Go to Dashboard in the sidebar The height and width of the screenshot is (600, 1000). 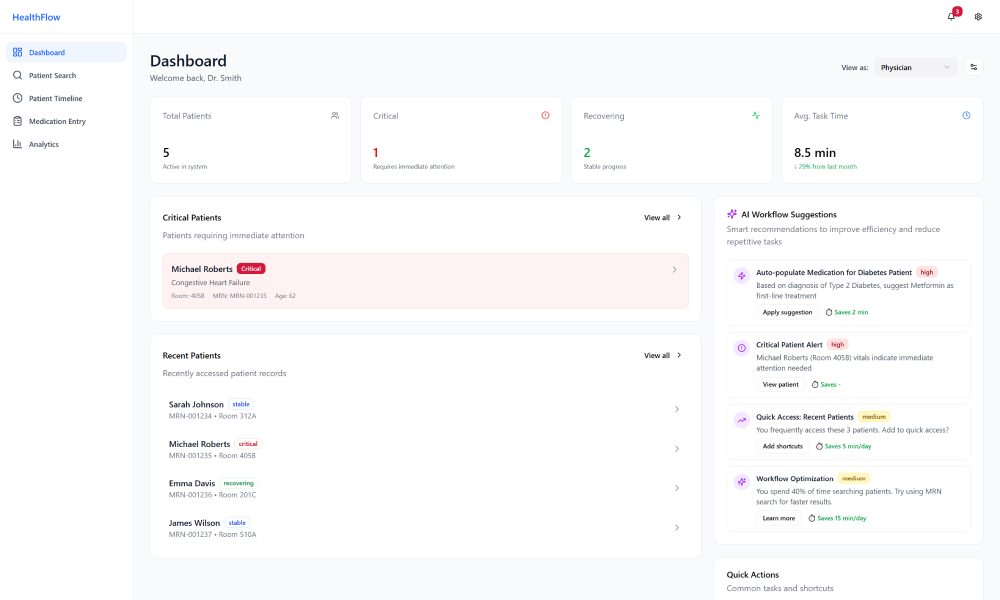66,52
